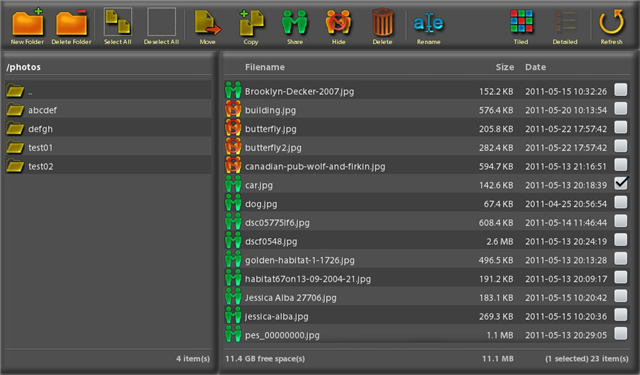
Task: Switch to Detailed view
Action: (565, 22)
